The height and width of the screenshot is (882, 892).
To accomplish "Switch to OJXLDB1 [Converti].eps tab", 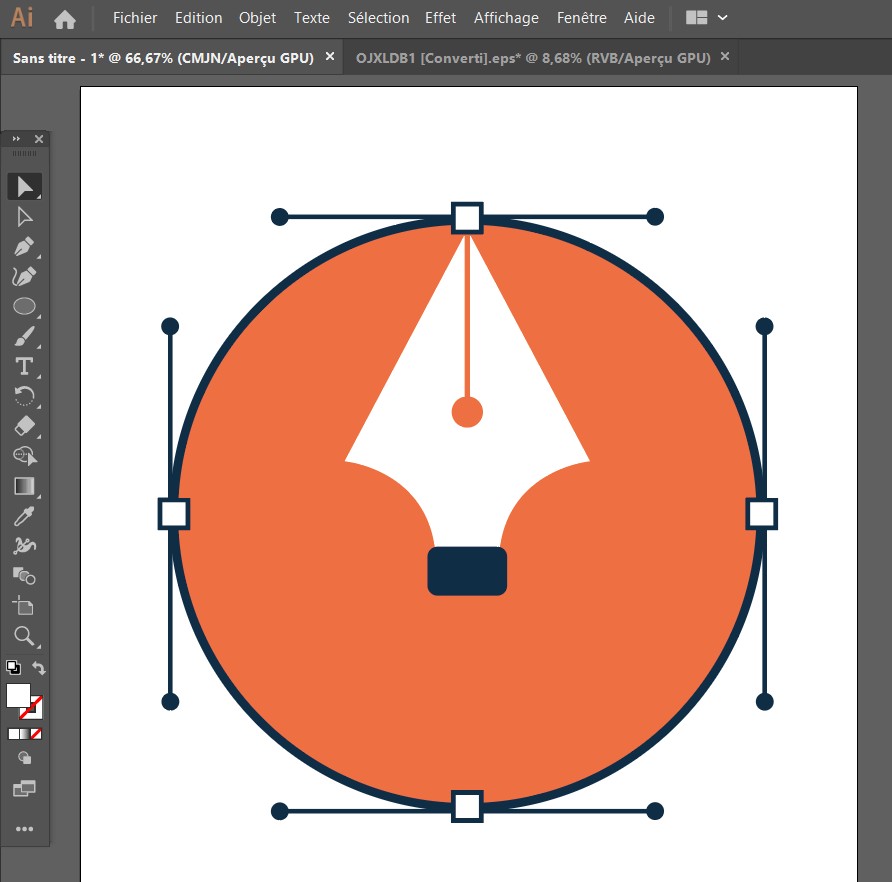I will pos(533,58).
